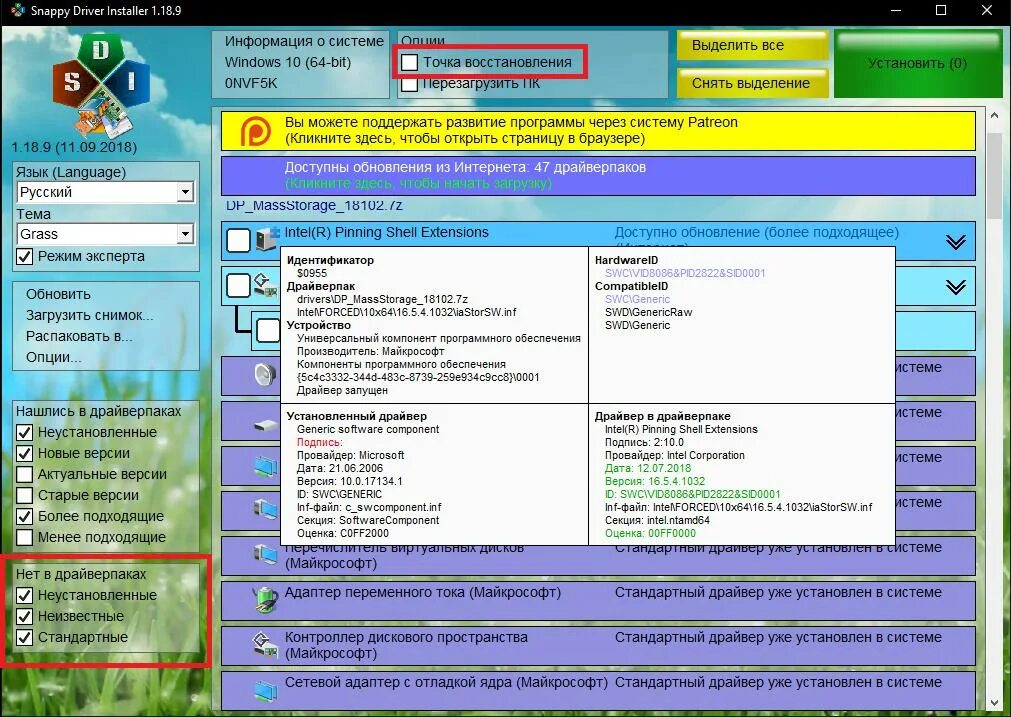The image size is (1011, 717).
Task: Click Версия: 10.0.17134.1 in installed driver info
Action: pos(349,482)
